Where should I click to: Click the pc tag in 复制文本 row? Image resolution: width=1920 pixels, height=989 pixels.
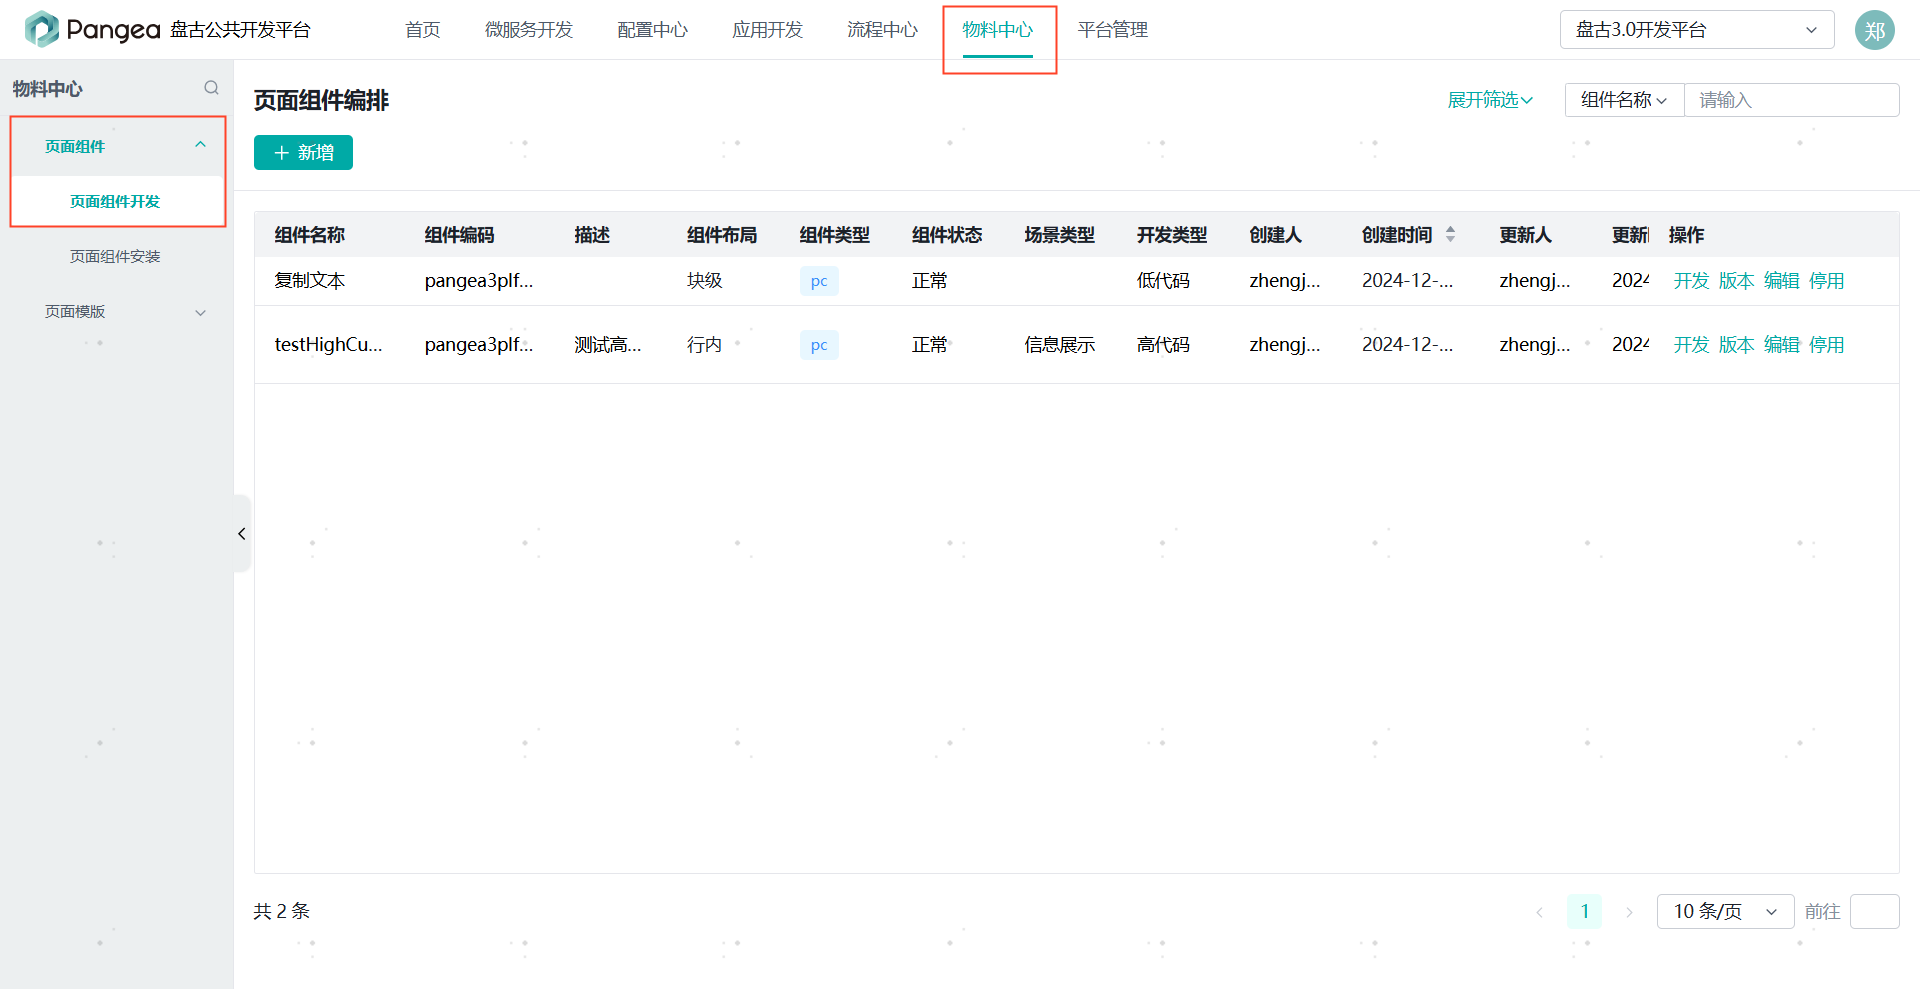819,281
